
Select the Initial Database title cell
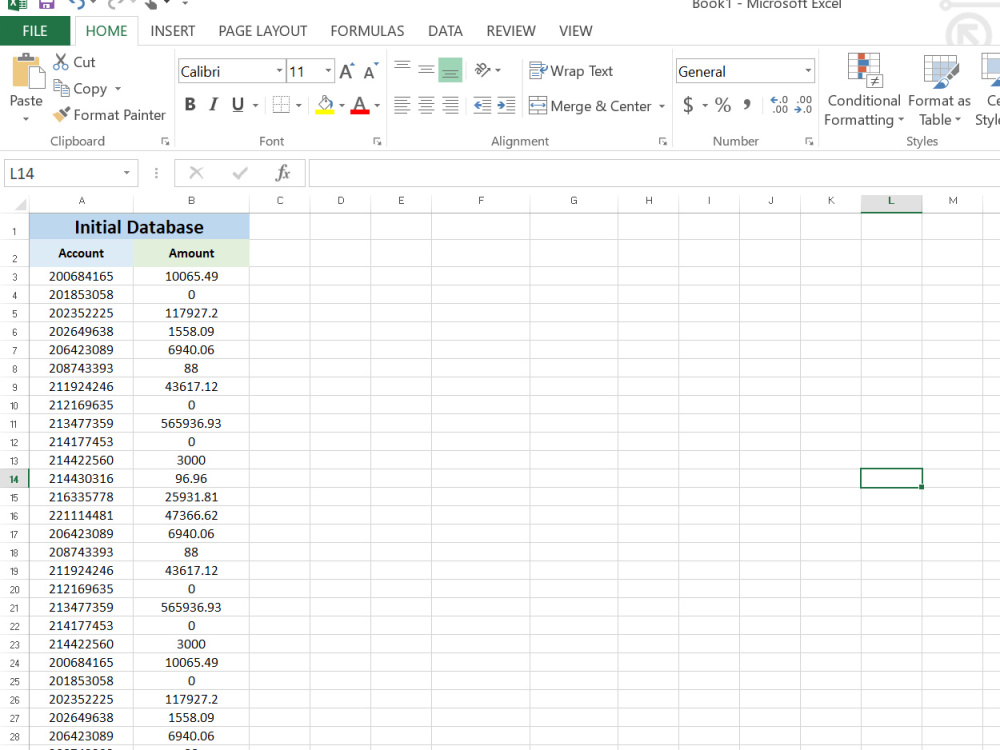tap(139, 227)
